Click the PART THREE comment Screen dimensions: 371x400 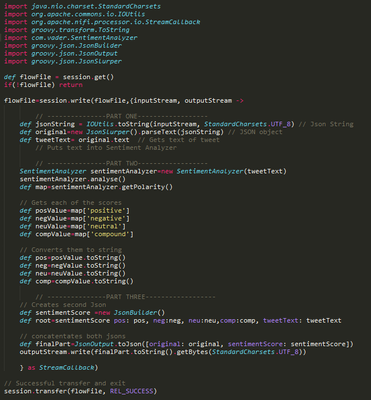point(125,297)
